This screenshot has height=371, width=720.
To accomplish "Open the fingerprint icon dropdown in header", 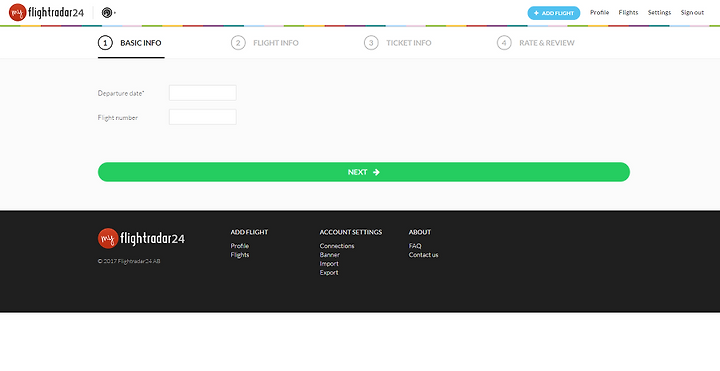I will point(108,13).
